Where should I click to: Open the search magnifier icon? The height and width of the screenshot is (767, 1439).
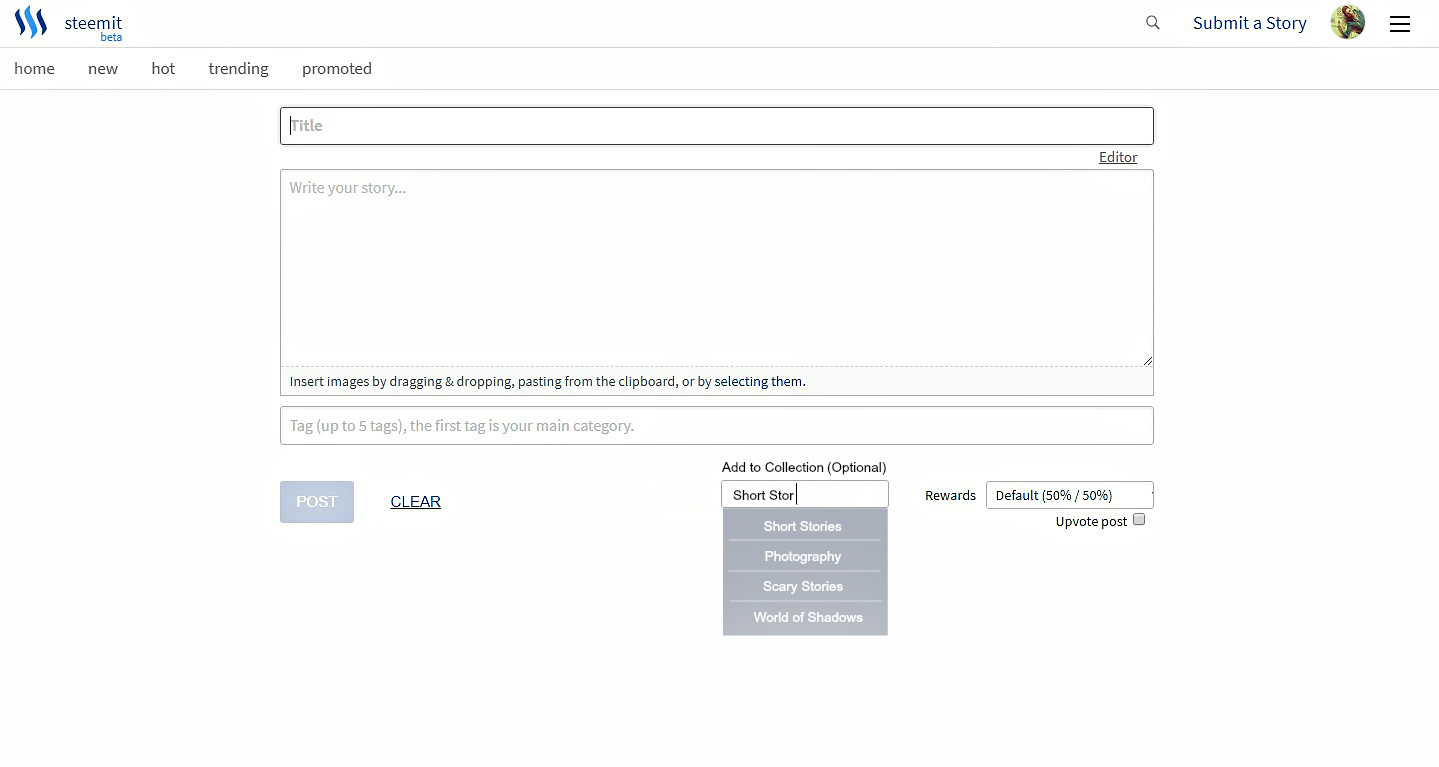click(x=1153, y=22)
